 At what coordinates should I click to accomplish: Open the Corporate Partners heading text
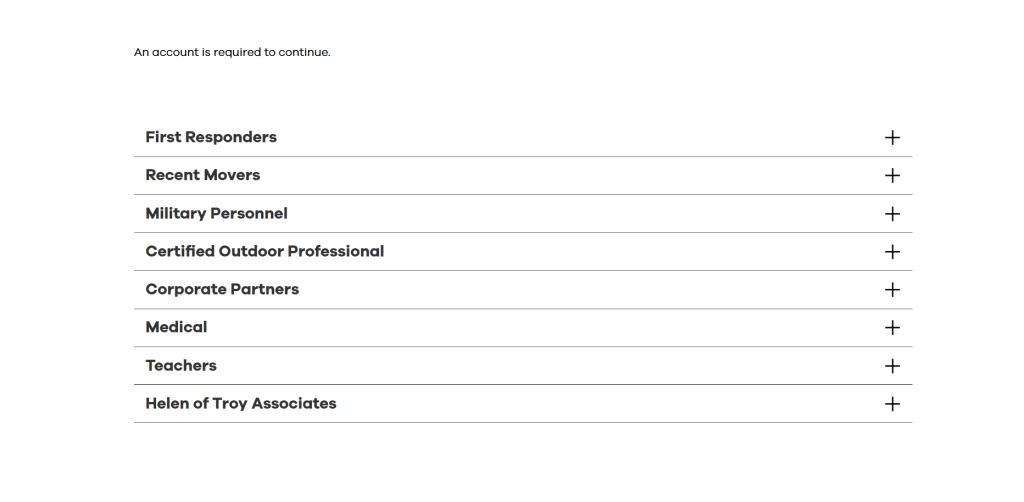tap(222, 289)
